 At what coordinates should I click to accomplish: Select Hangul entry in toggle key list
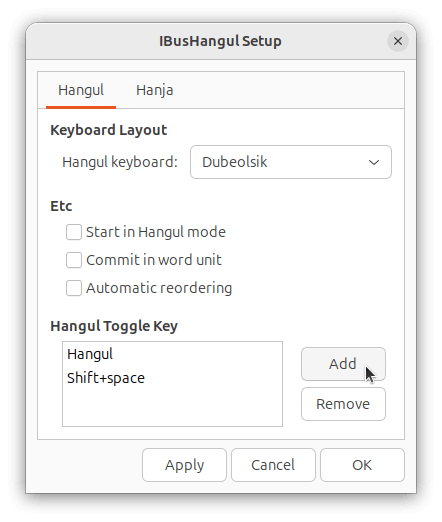(172, 354)
